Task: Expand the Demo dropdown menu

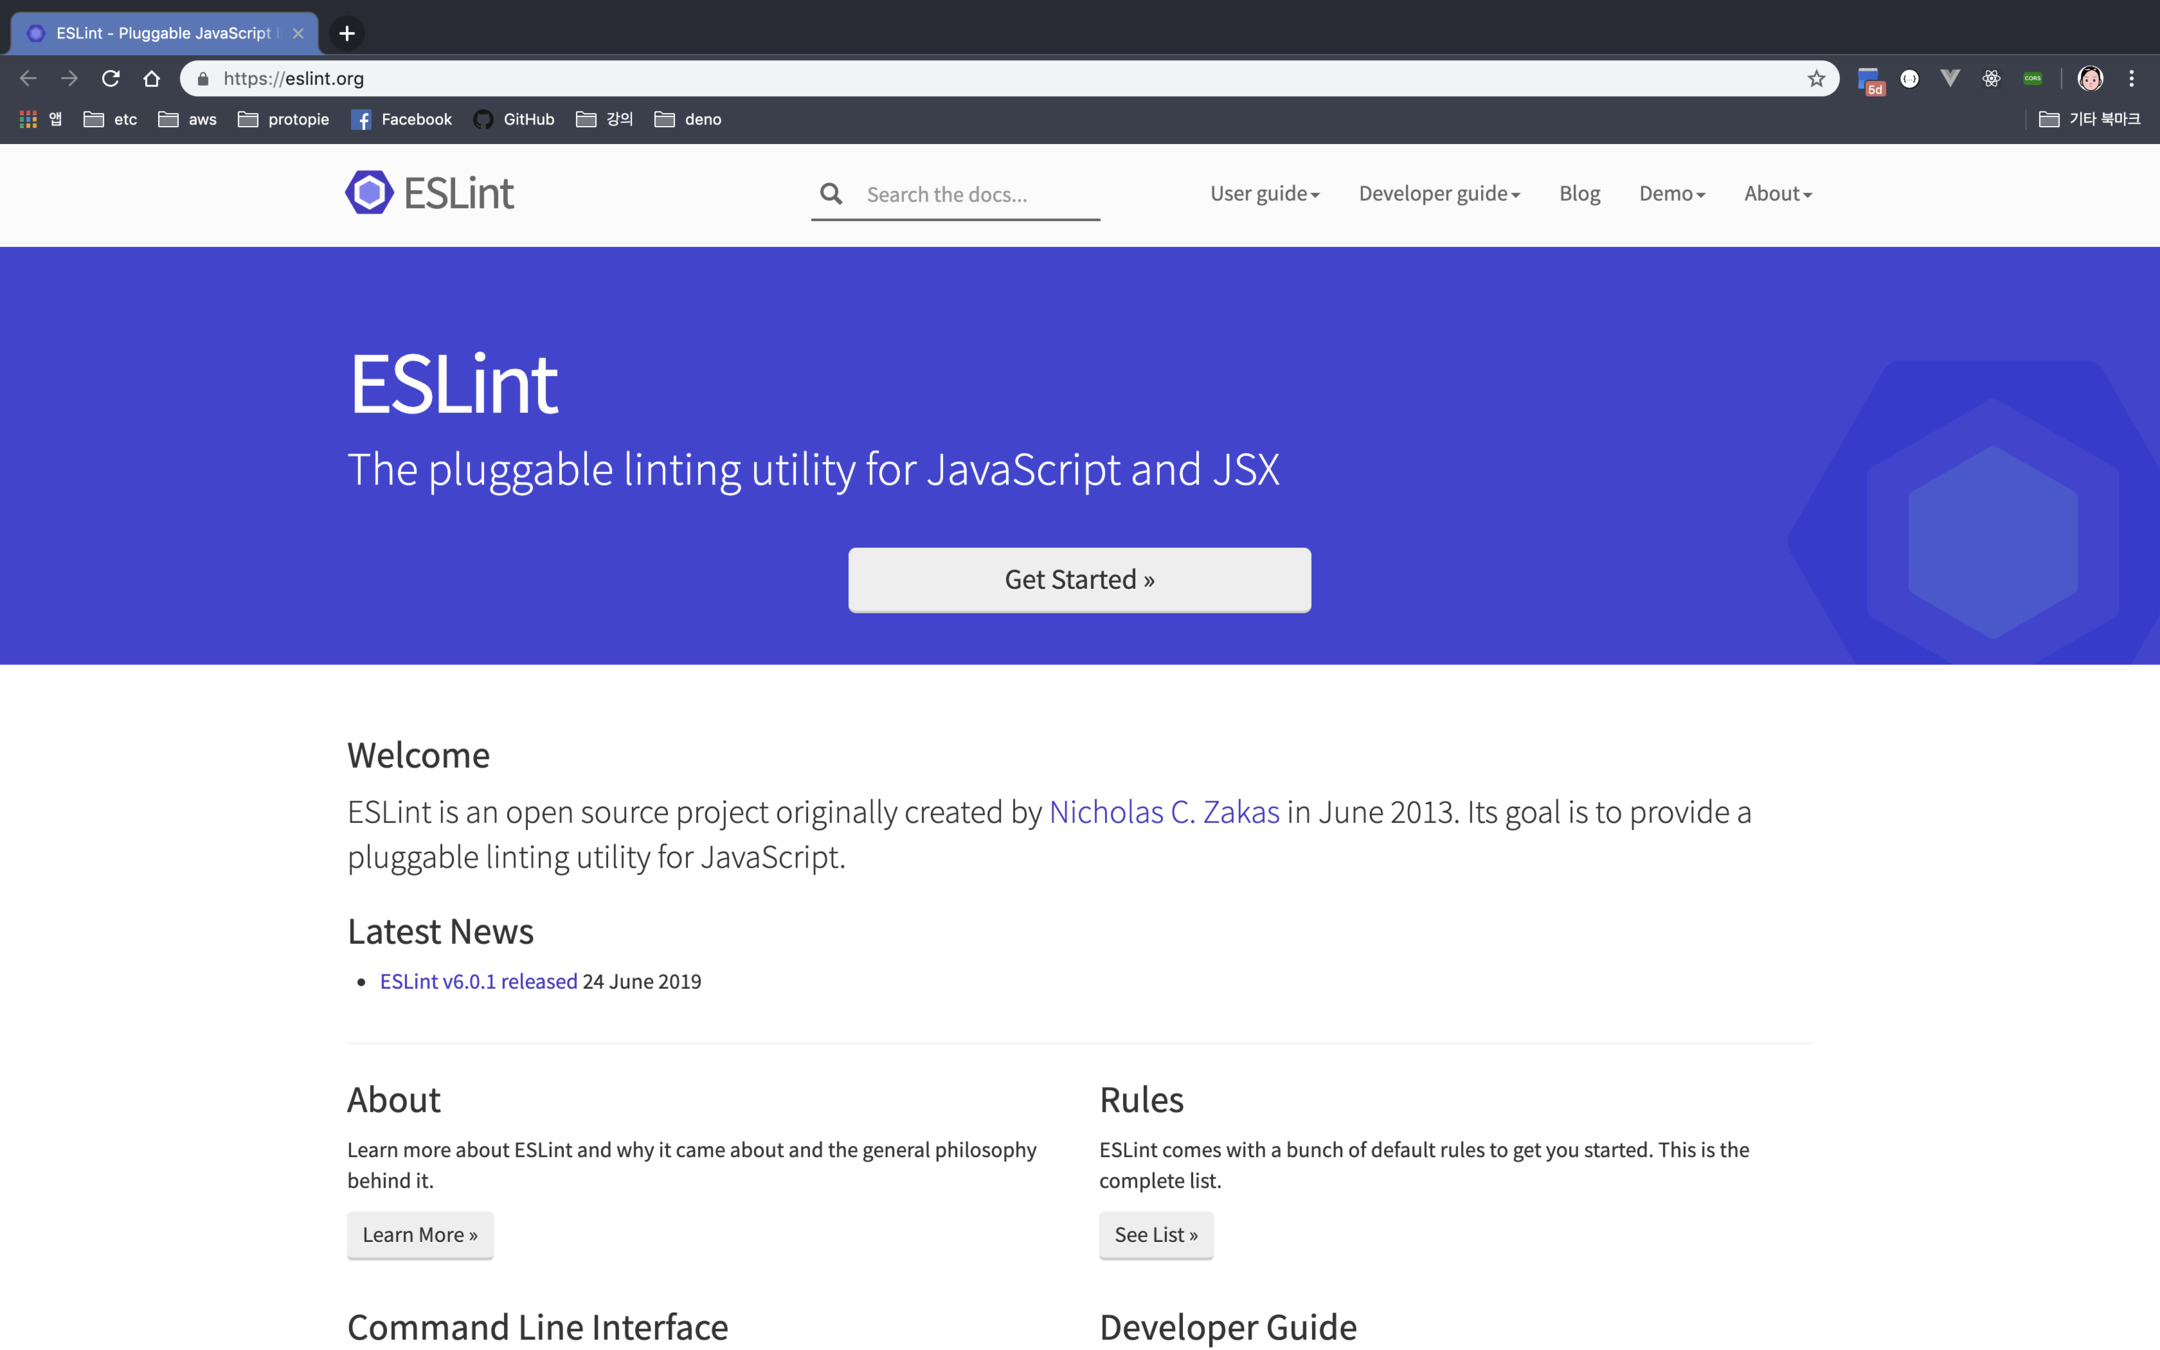Action: [1671, 193]
